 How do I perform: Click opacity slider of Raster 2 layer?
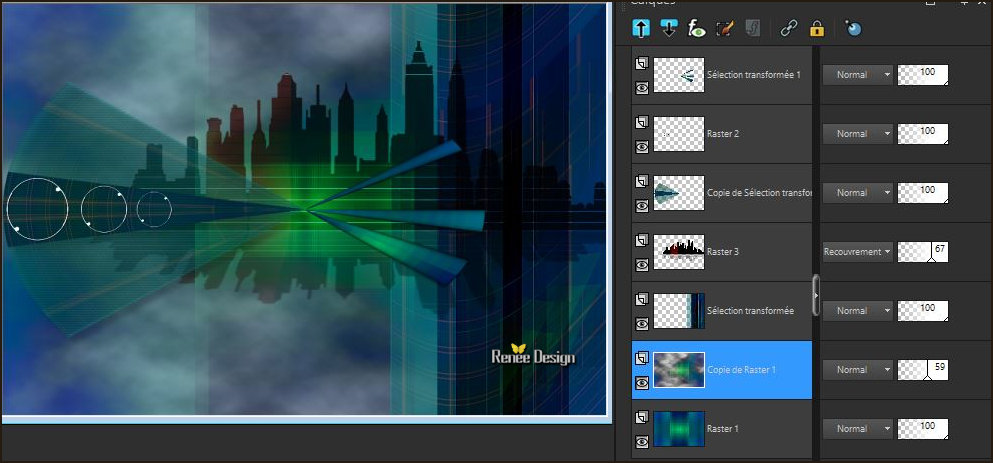pos(923,134)
